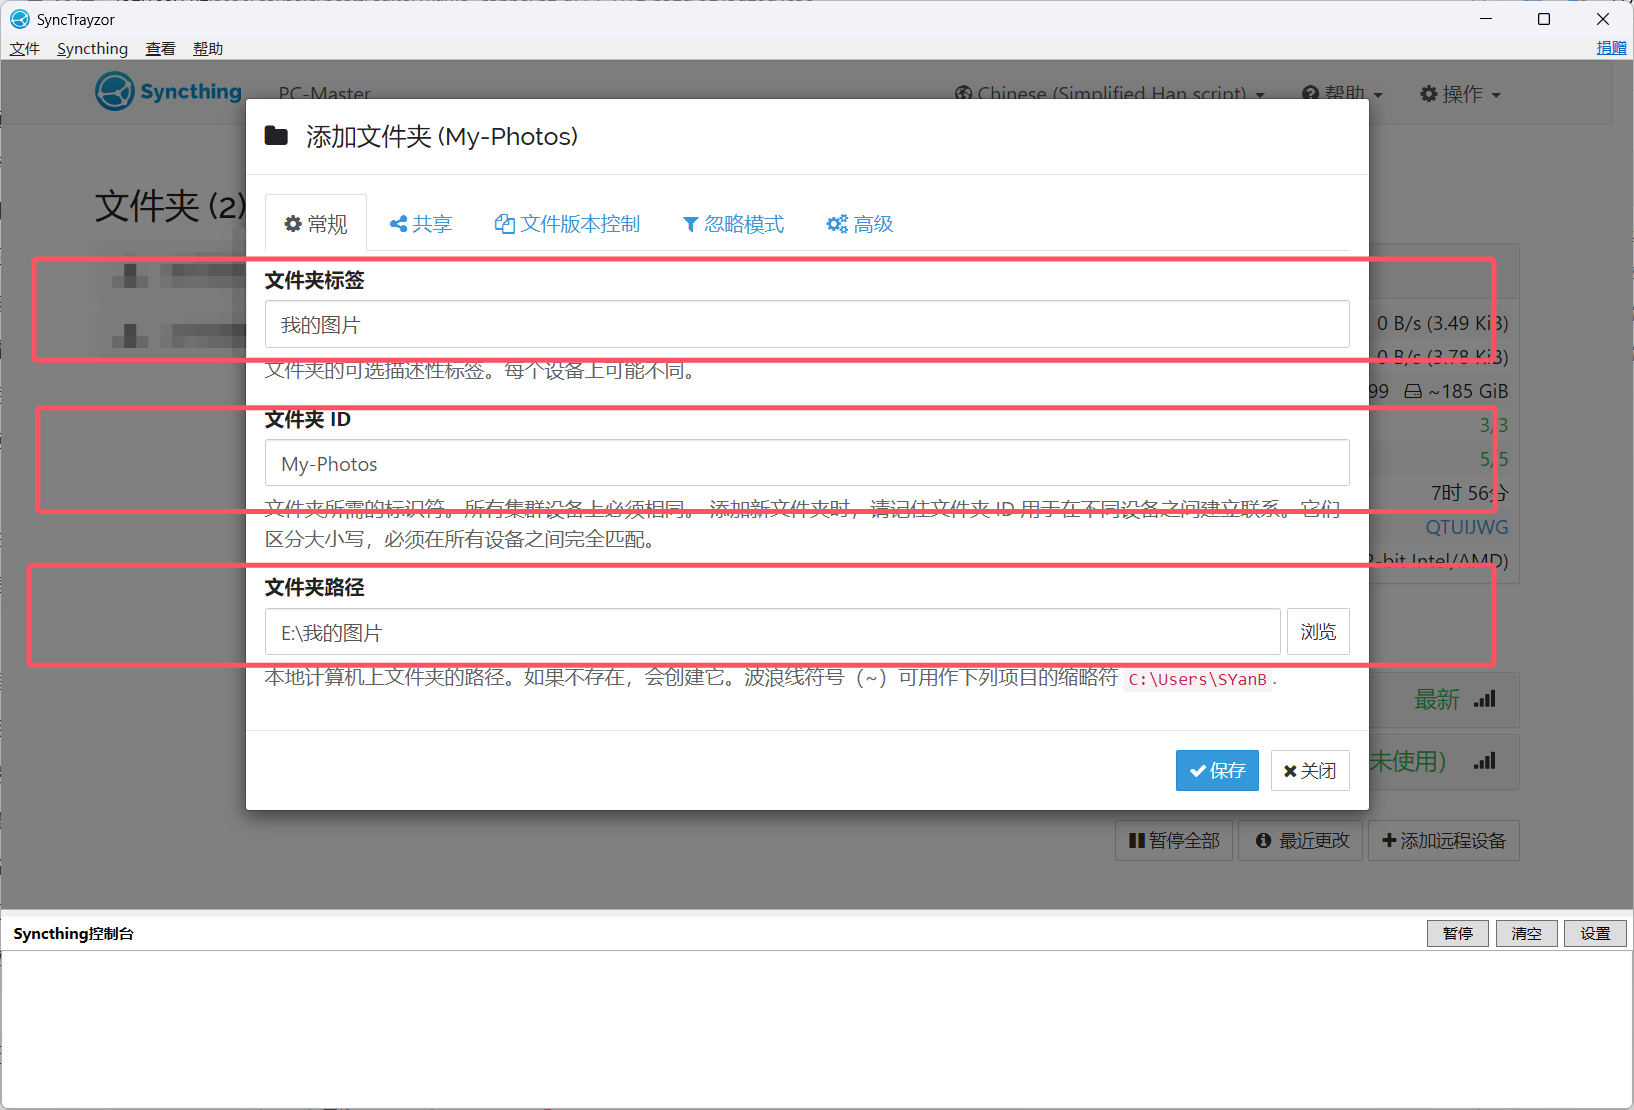Expand the 帮助 dropdown in navbar
This screenshot has height=1110, width=1634.
tap(1342, 94)
